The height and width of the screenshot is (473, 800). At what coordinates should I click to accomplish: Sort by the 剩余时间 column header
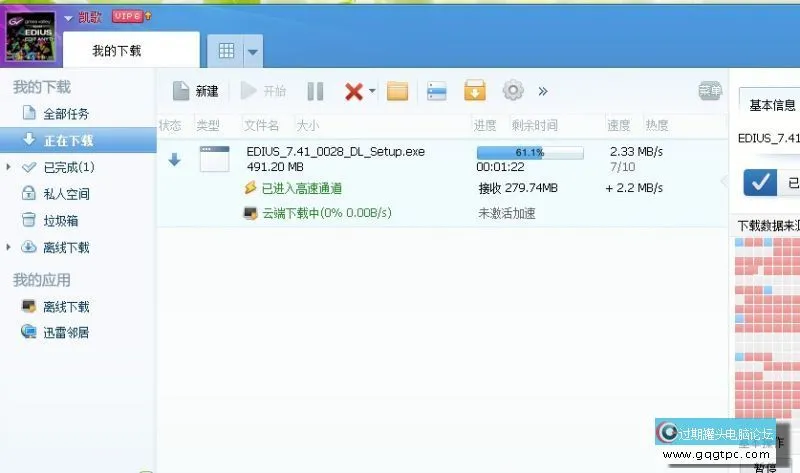pos(535,126)
